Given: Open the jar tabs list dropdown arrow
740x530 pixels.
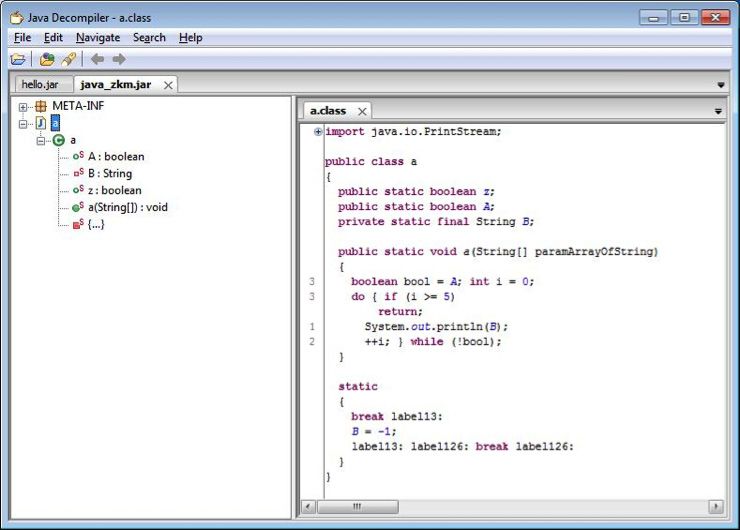Looking at the screenshot, I should (721, 85).
